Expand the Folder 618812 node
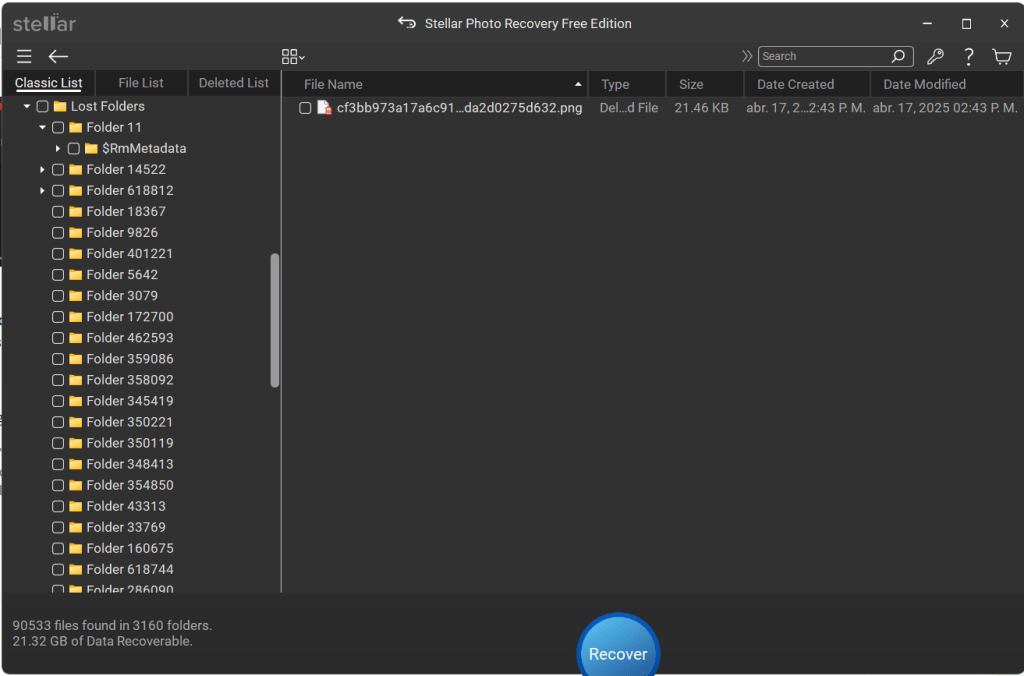 42,191
